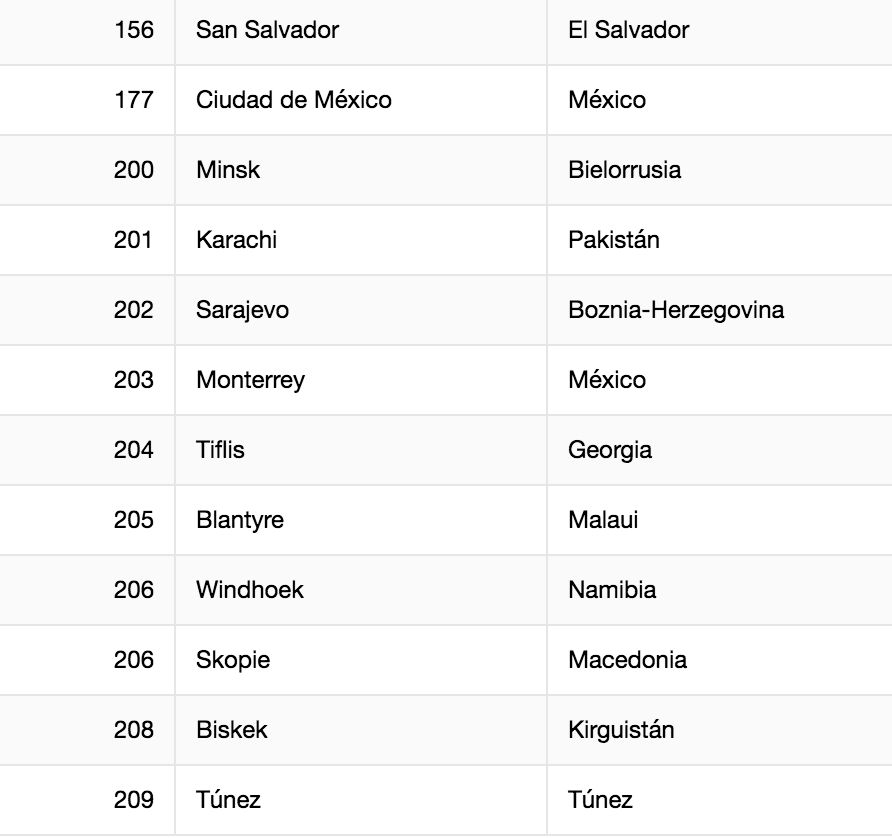
Task: Select the El Salvador country cell
Action: 628,30
